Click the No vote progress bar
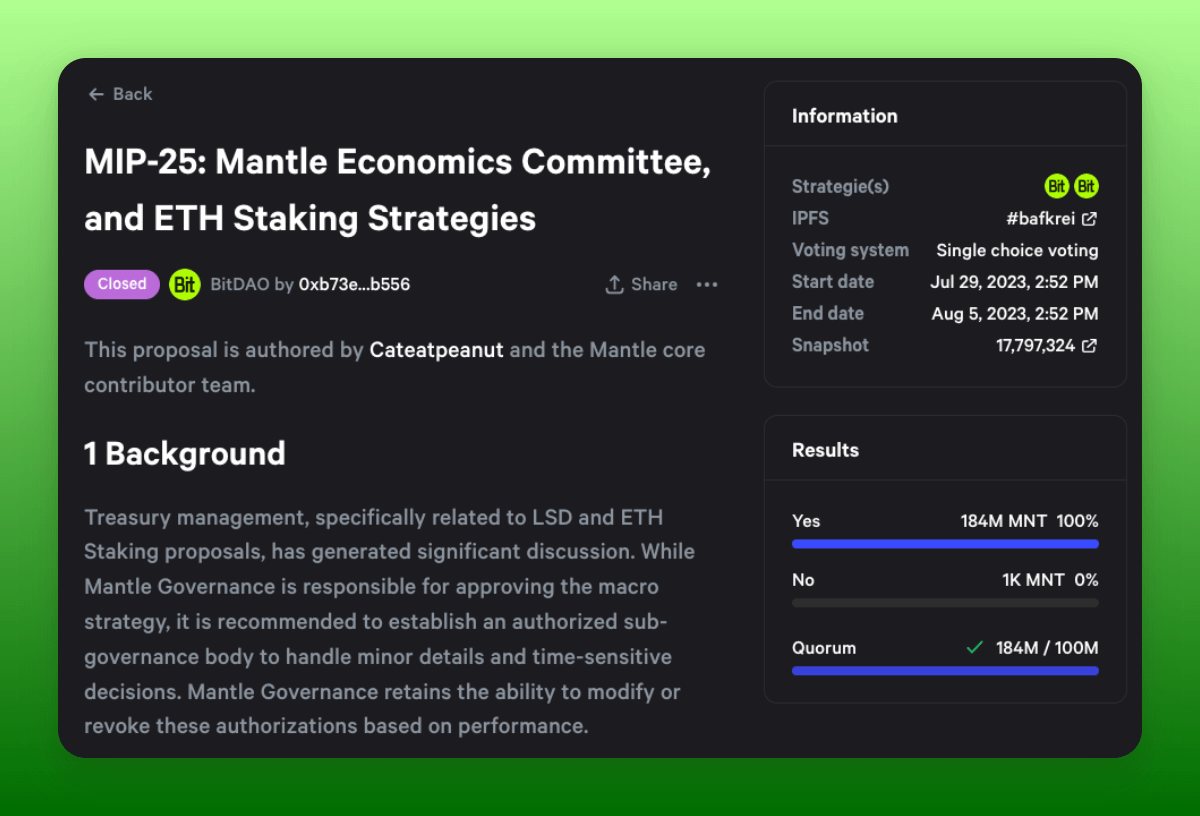 [945, 603]
